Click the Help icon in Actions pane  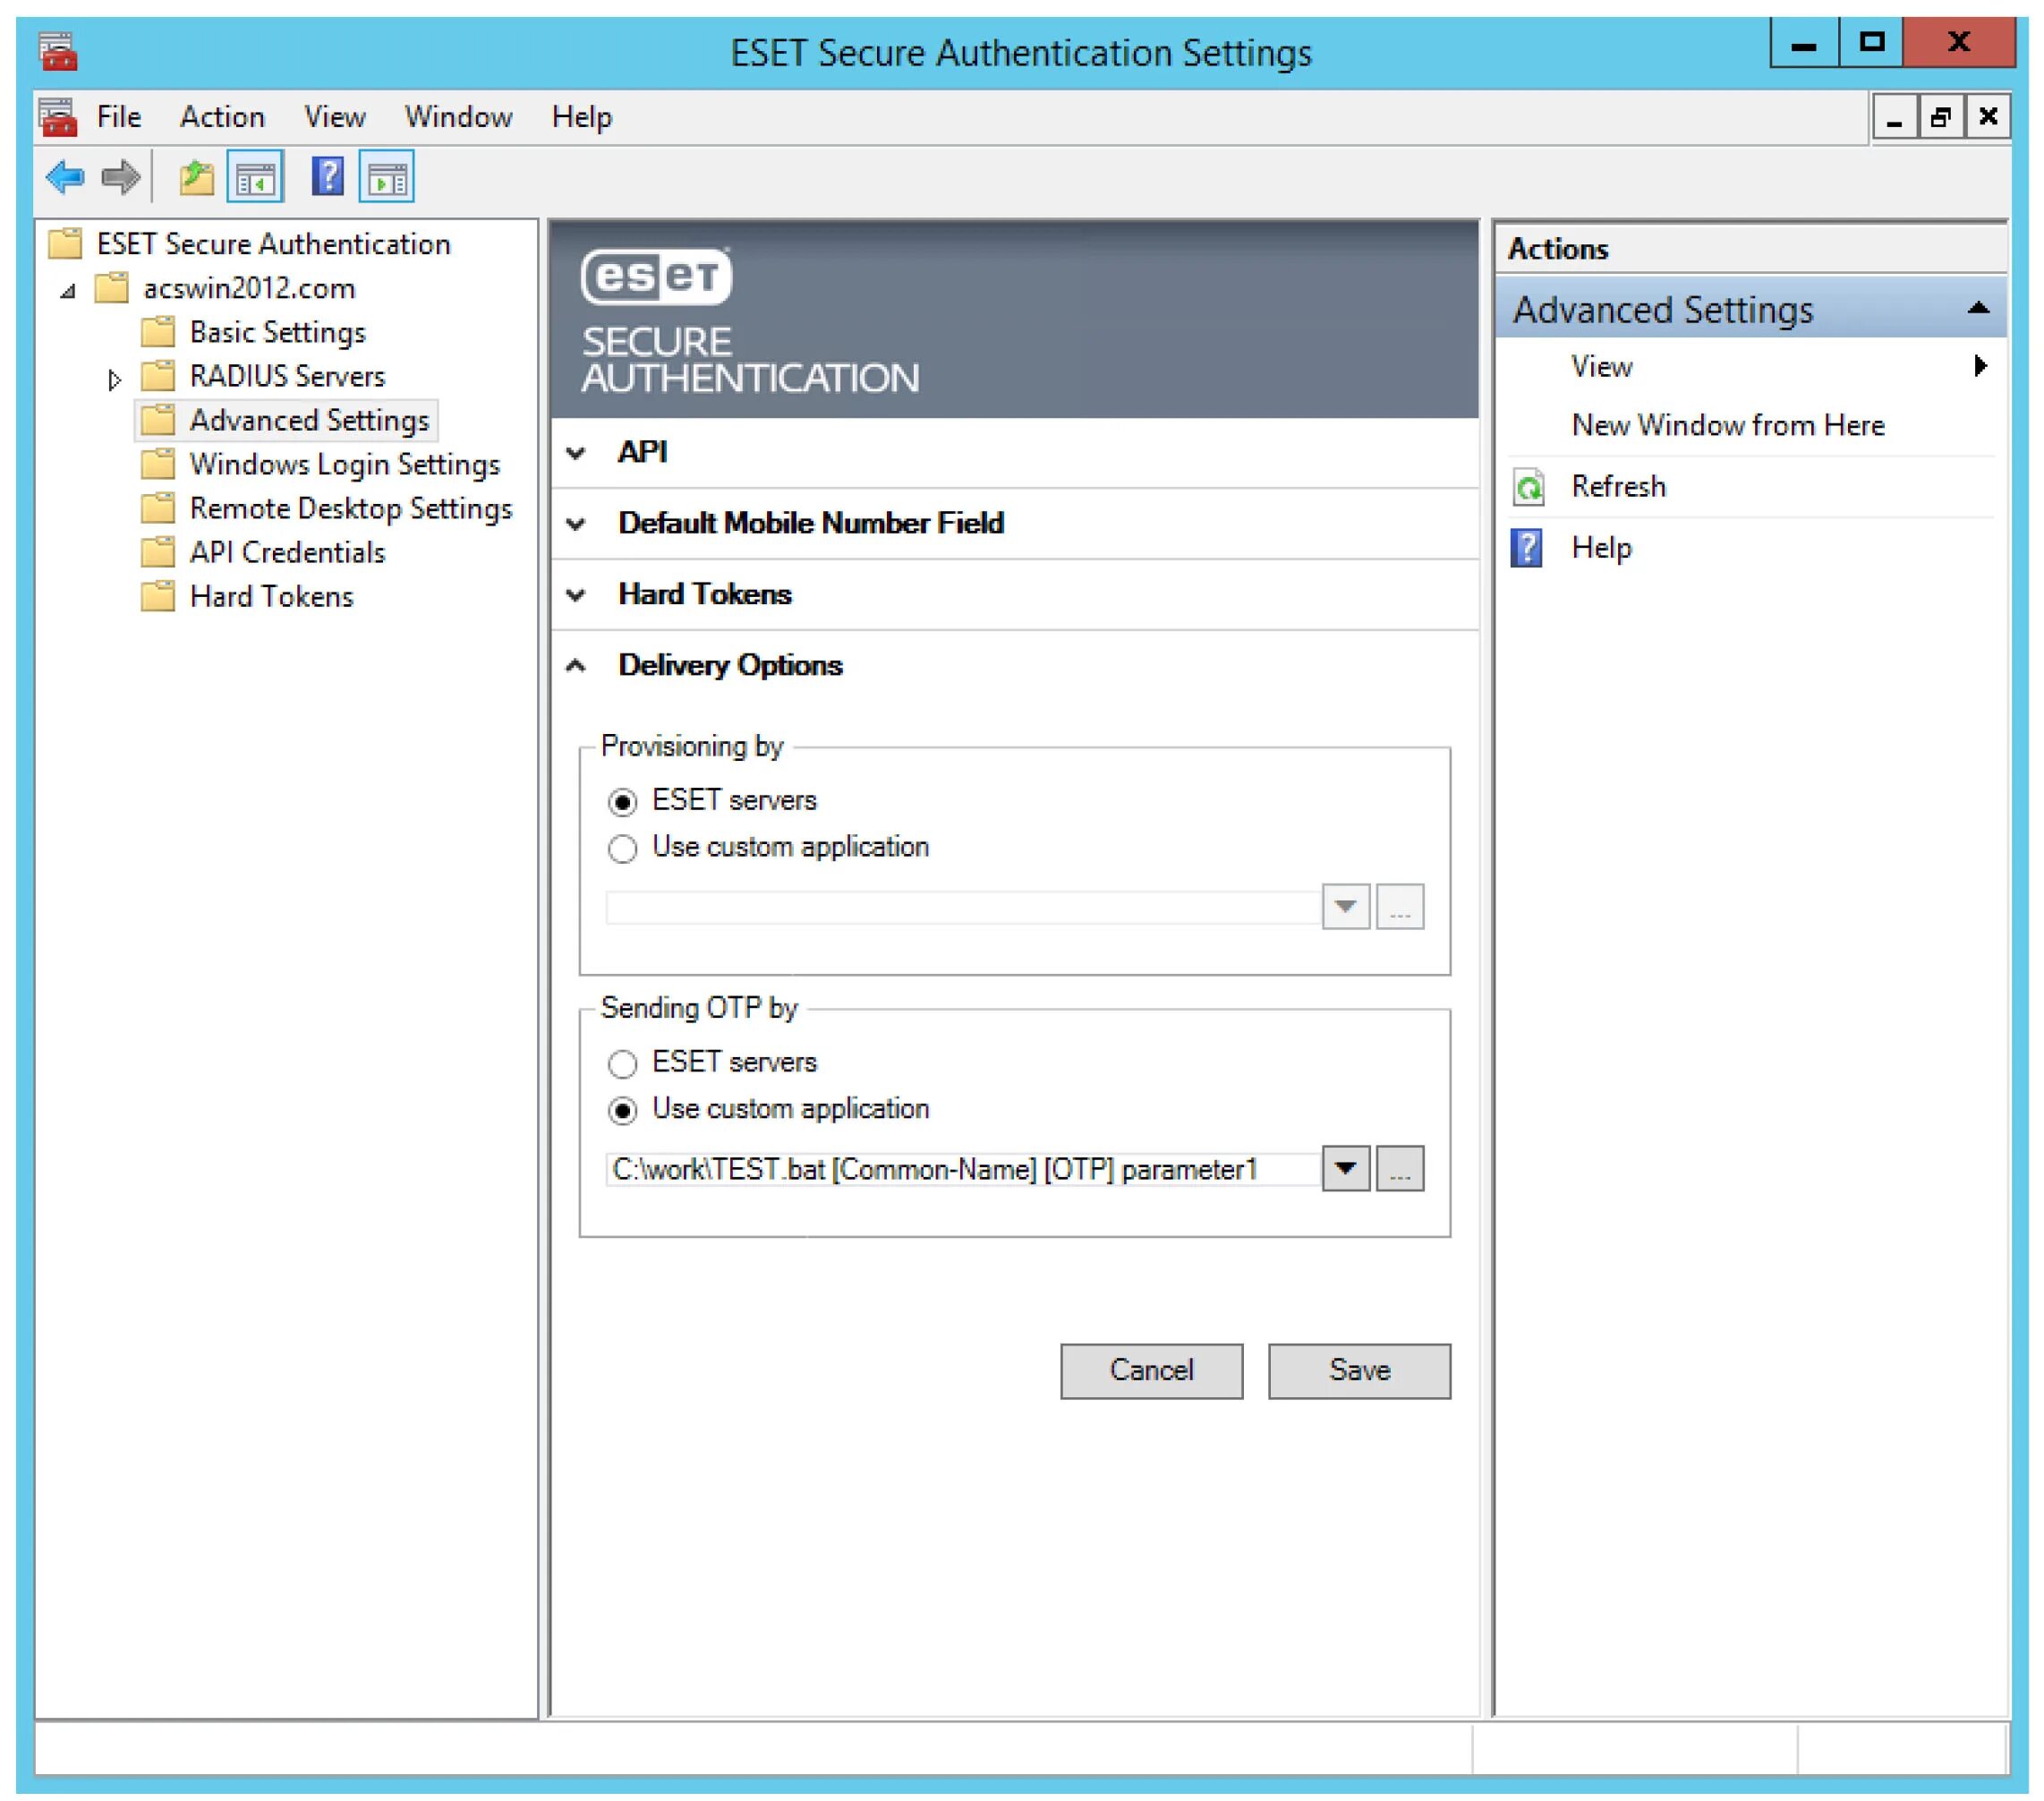coord(1526,548)
